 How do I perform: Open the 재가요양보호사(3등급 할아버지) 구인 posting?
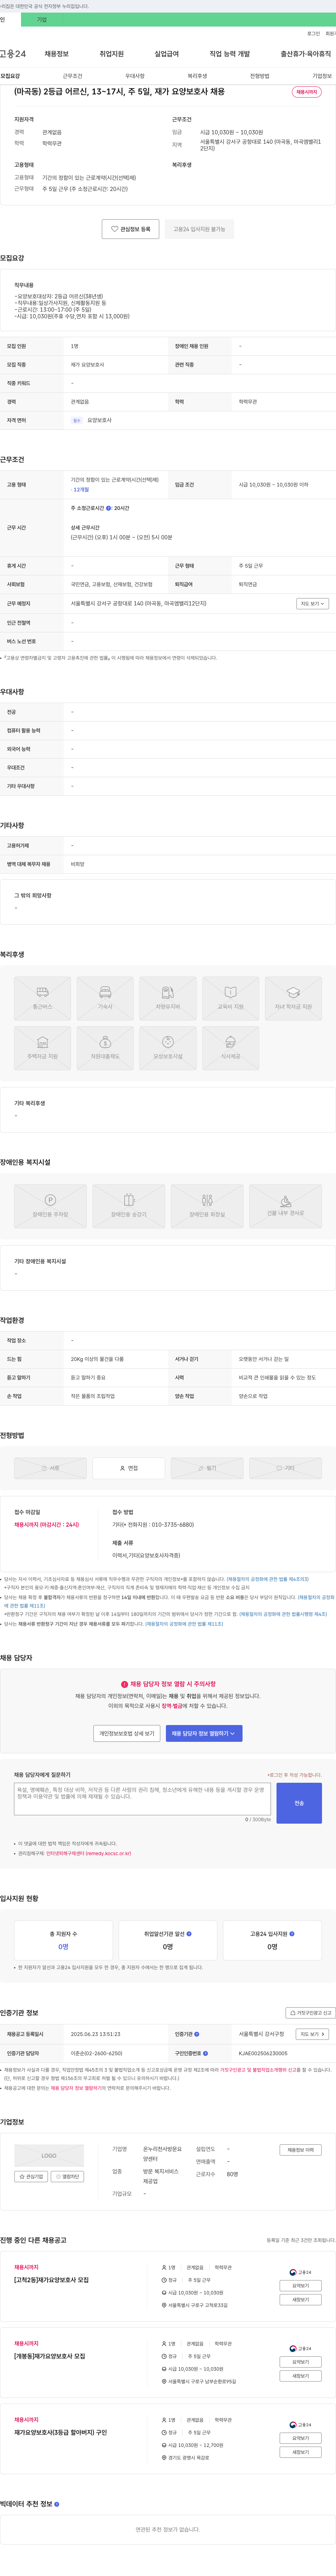point(60,2432)
